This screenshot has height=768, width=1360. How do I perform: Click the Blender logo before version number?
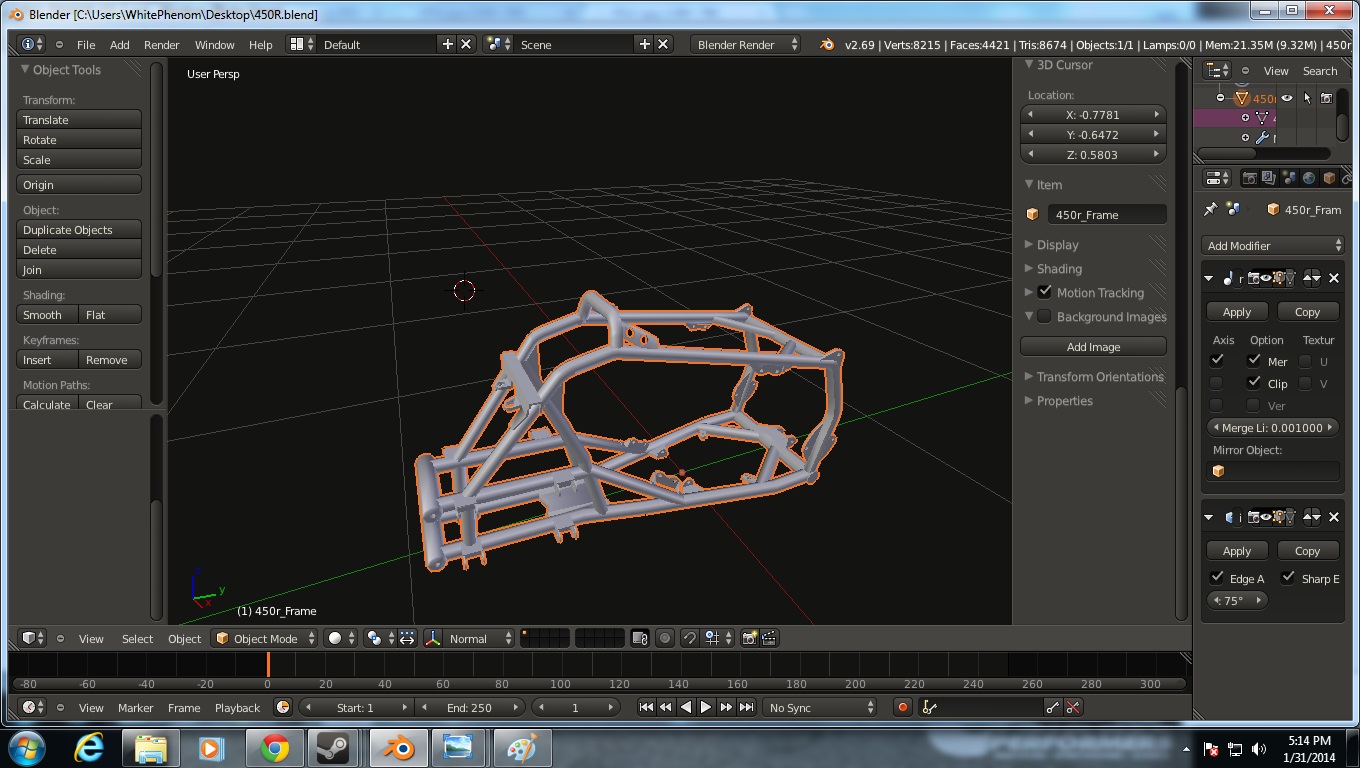[826, 44]
